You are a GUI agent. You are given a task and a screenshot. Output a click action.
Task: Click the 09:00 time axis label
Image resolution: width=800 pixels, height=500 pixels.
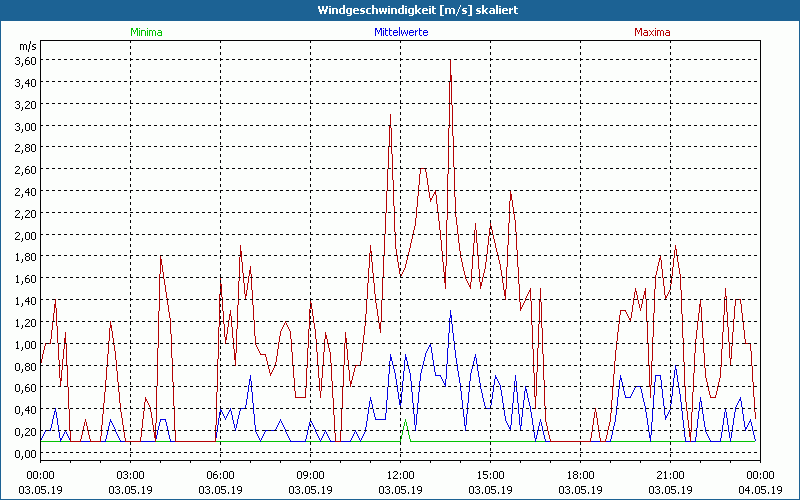click(310, 475)
